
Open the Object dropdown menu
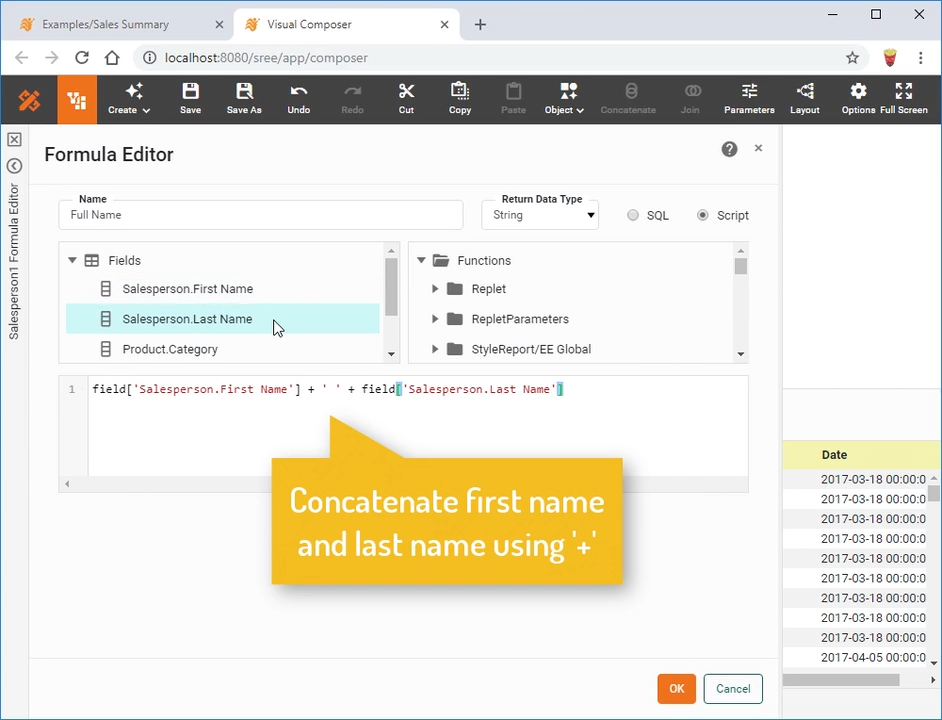click(564, 99)
